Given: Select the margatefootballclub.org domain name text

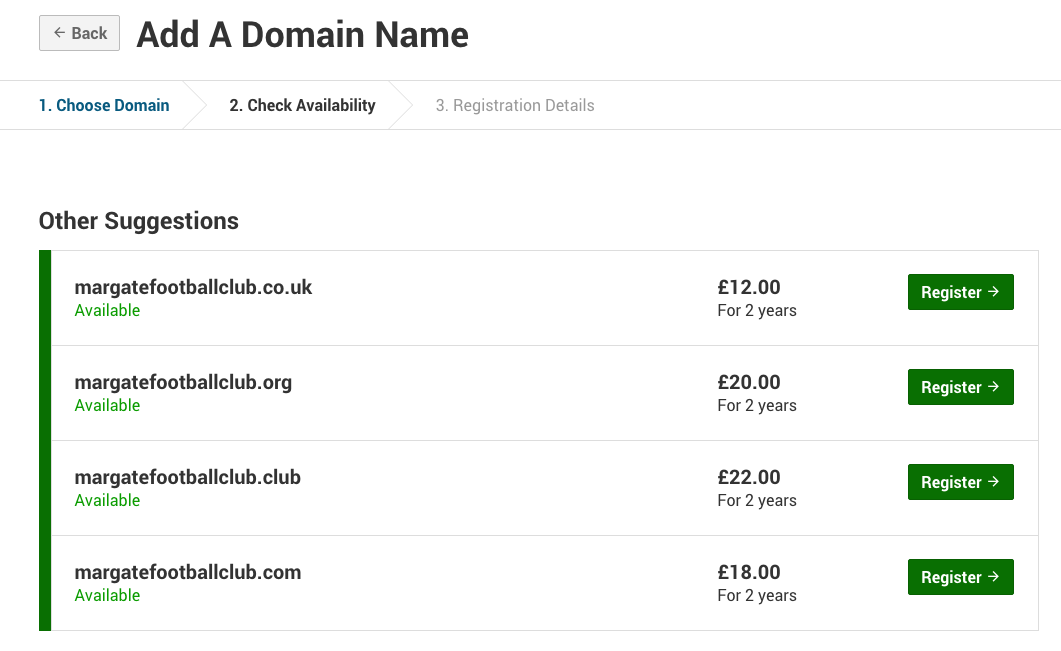Looking at the screenshot, I should click(x=183, y=383).
